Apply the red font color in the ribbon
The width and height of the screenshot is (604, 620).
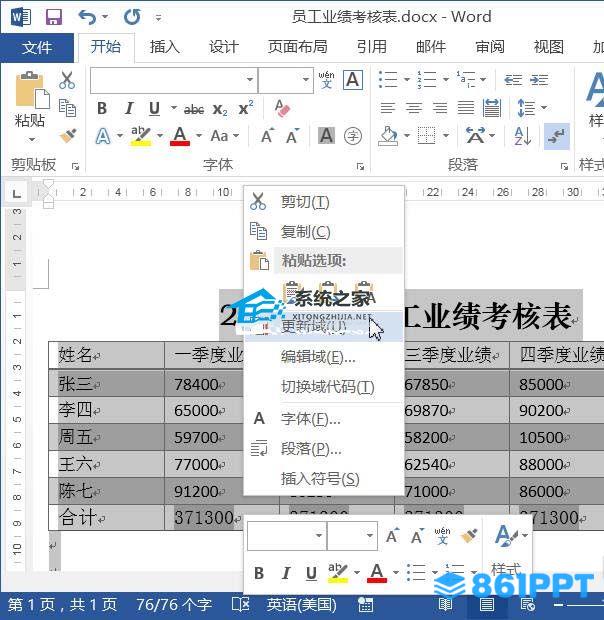point(180,136)
